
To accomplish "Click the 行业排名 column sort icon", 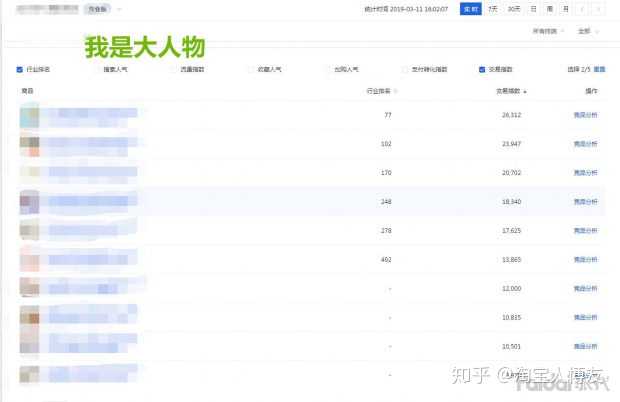I will (397, 91).
